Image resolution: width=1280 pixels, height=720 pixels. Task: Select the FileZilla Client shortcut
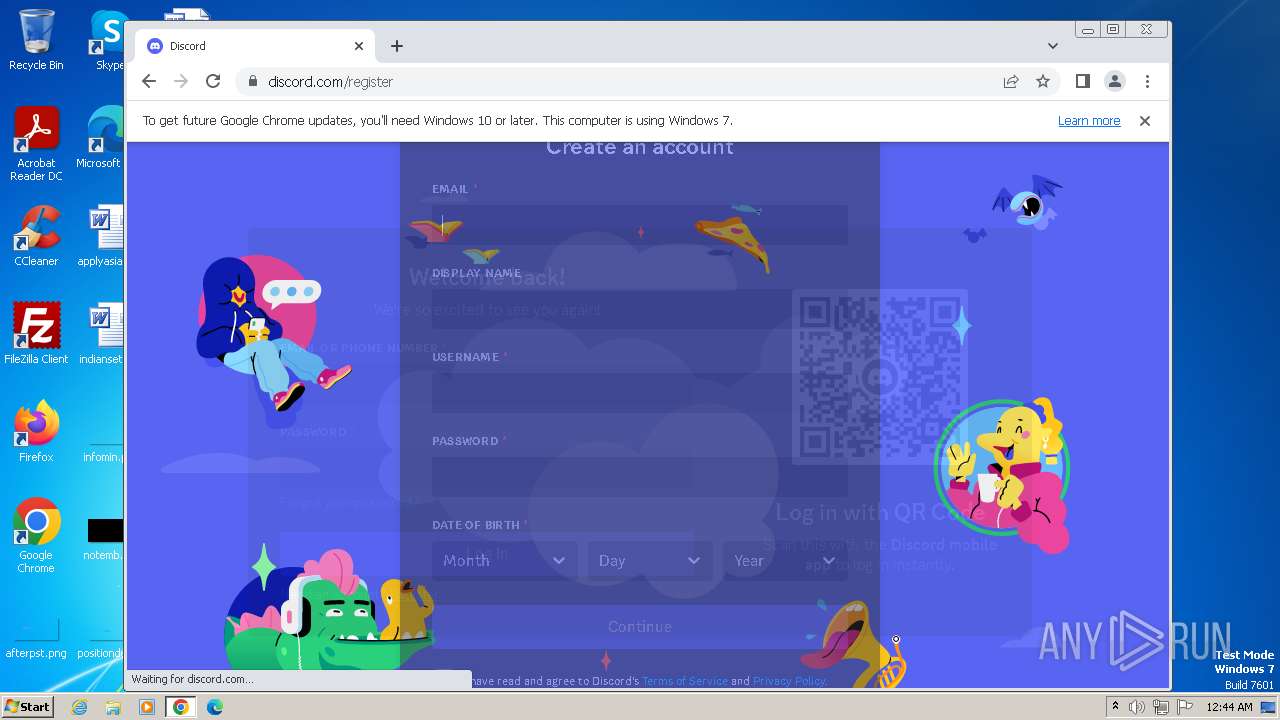pos(36,334)
